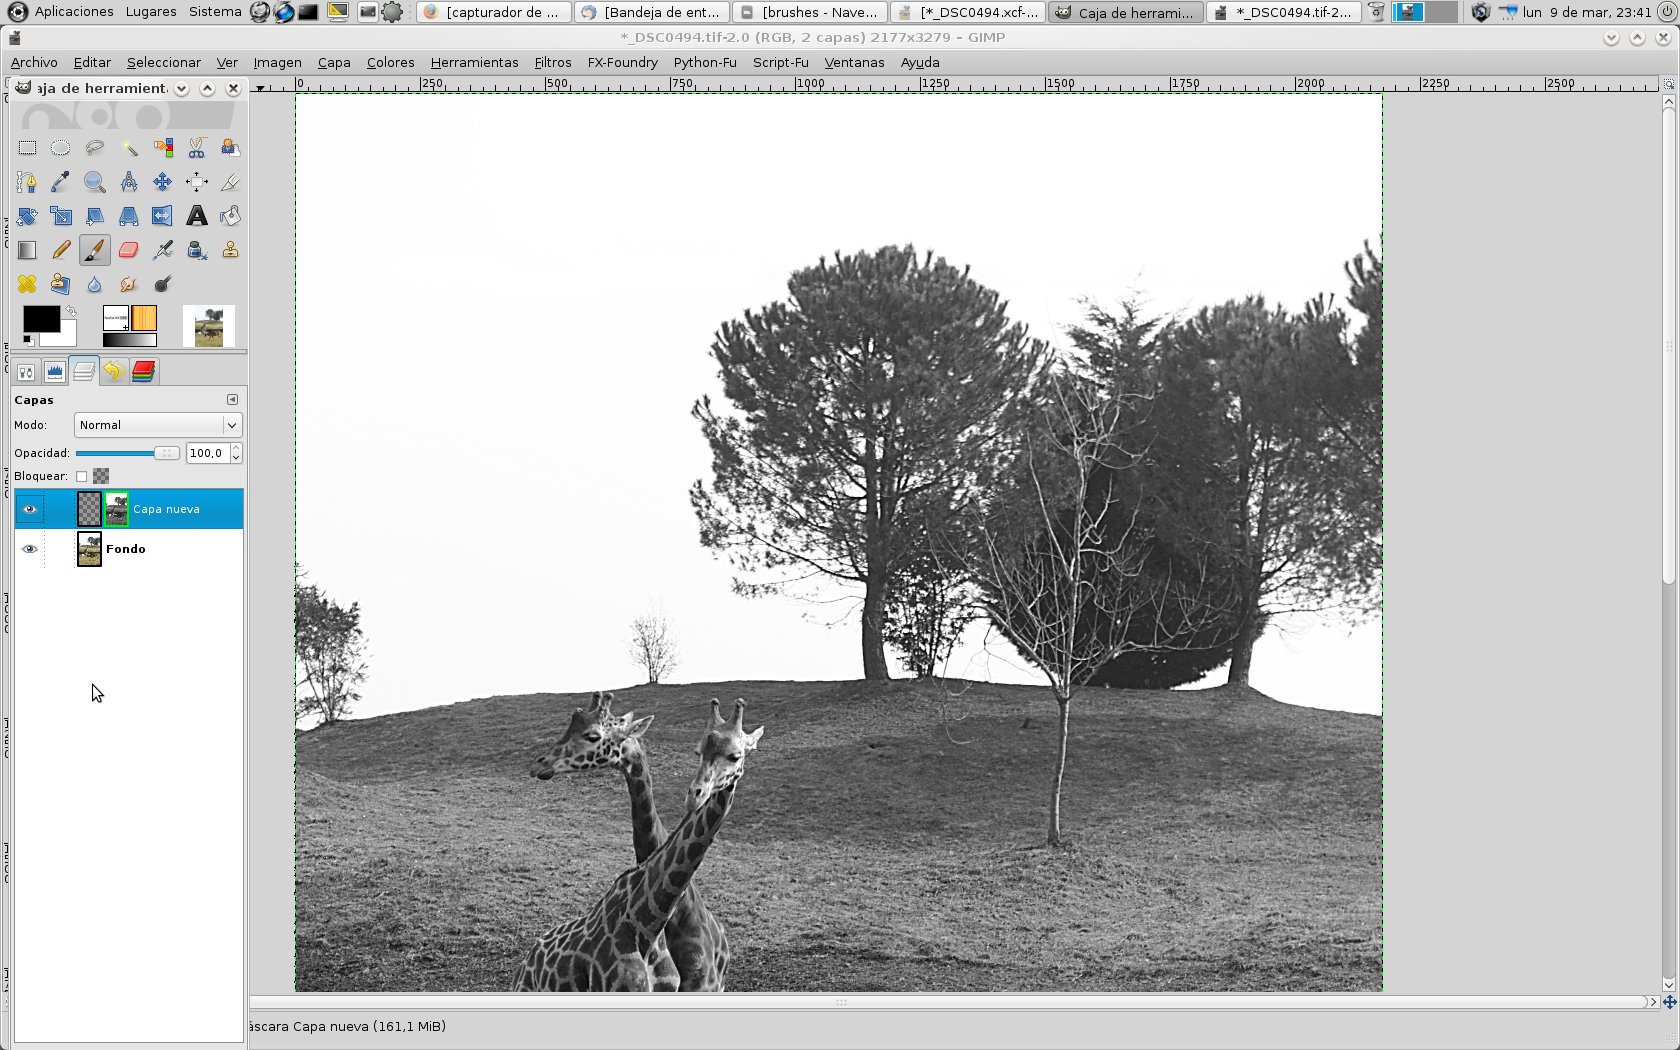The height and width of the screenshot is (1050, 1680).
Task: Select the Perspective Clone tool
Action: [61, 284]
